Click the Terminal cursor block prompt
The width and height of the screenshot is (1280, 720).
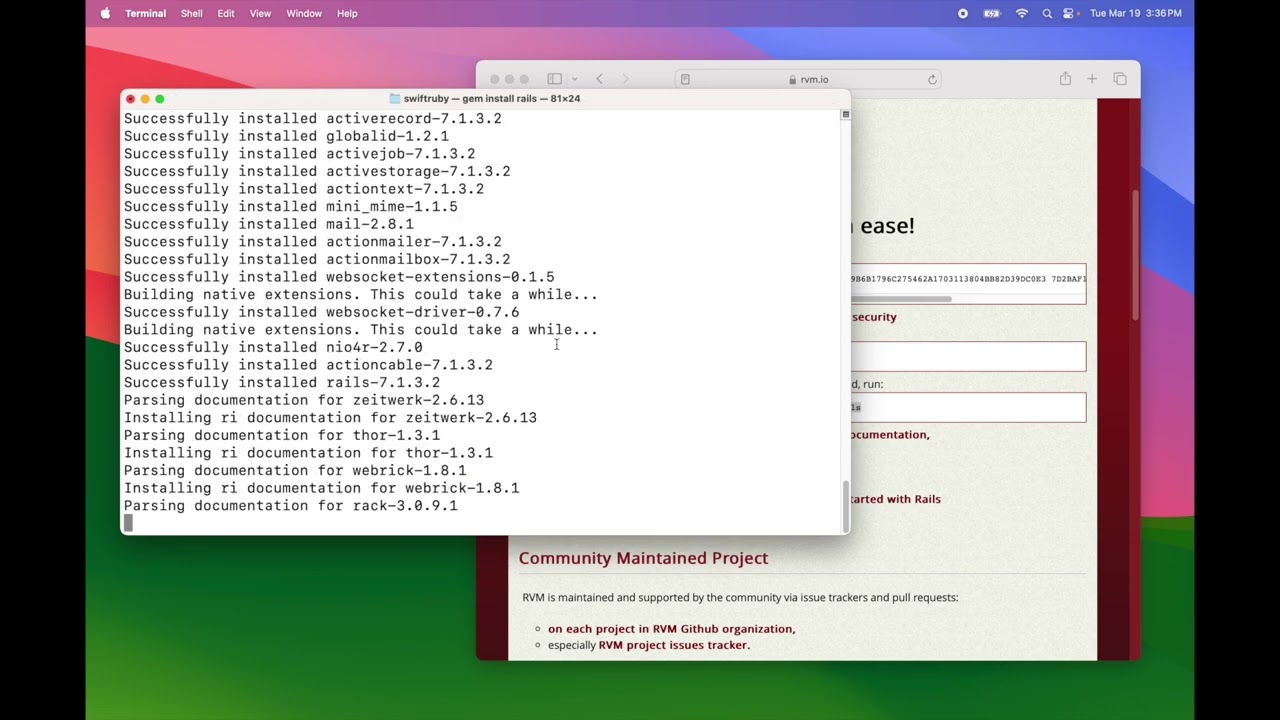point(128,523)
